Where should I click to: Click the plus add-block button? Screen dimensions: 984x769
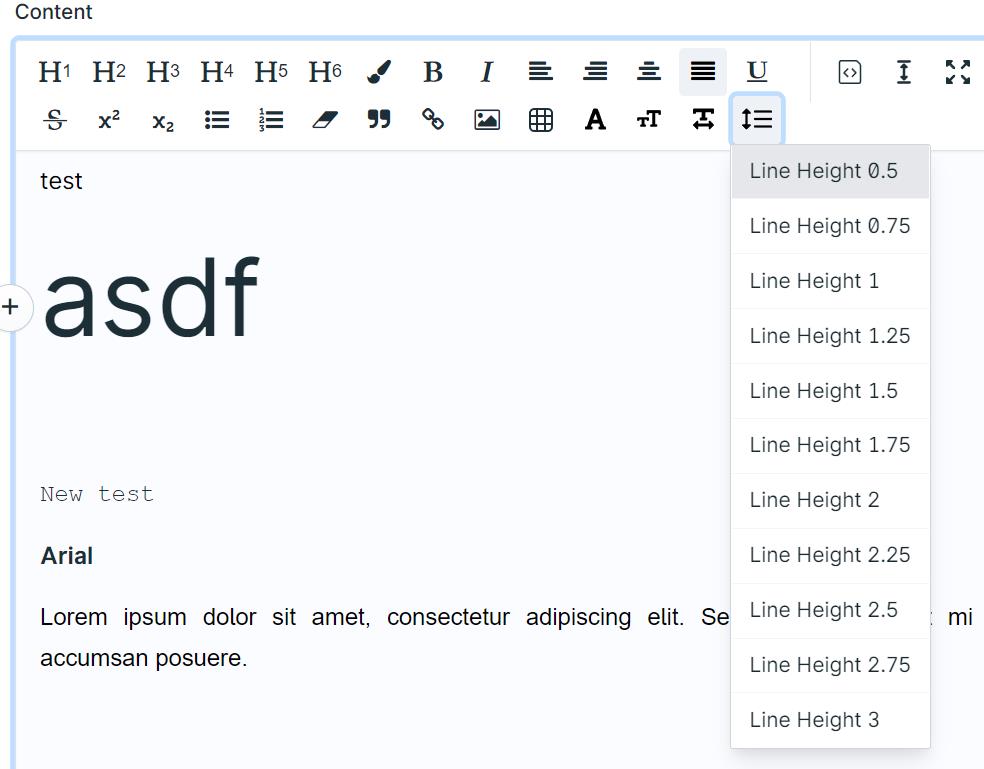coord(11,307)
